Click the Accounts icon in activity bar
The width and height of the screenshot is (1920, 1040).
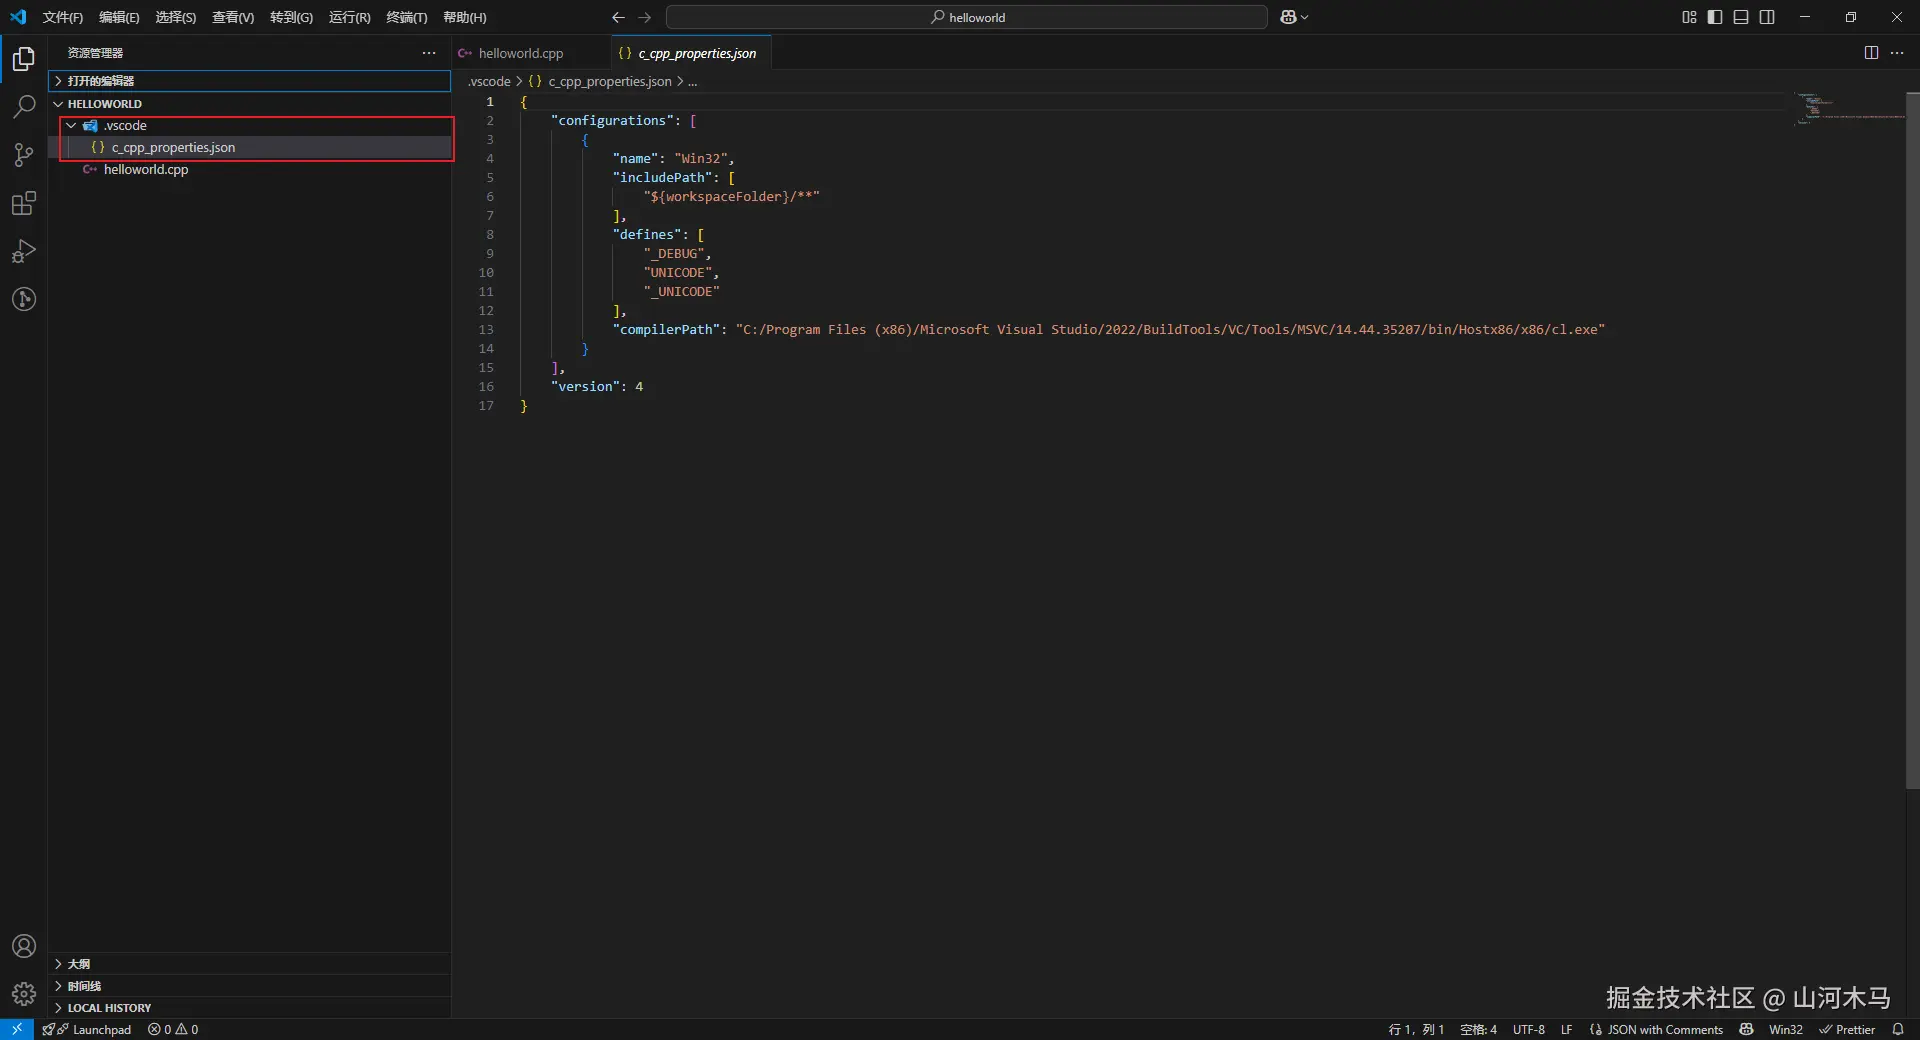coord(24,946)
